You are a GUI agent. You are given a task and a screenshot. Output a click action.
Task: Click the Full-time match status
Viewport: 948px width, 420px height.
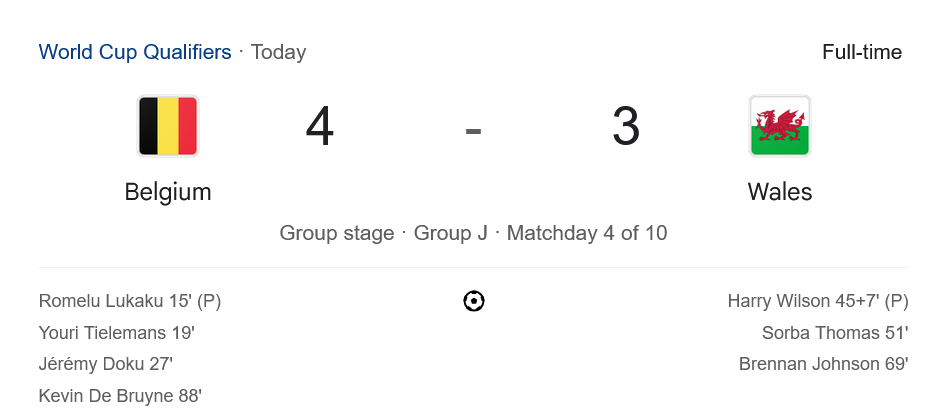click(861, 52)
